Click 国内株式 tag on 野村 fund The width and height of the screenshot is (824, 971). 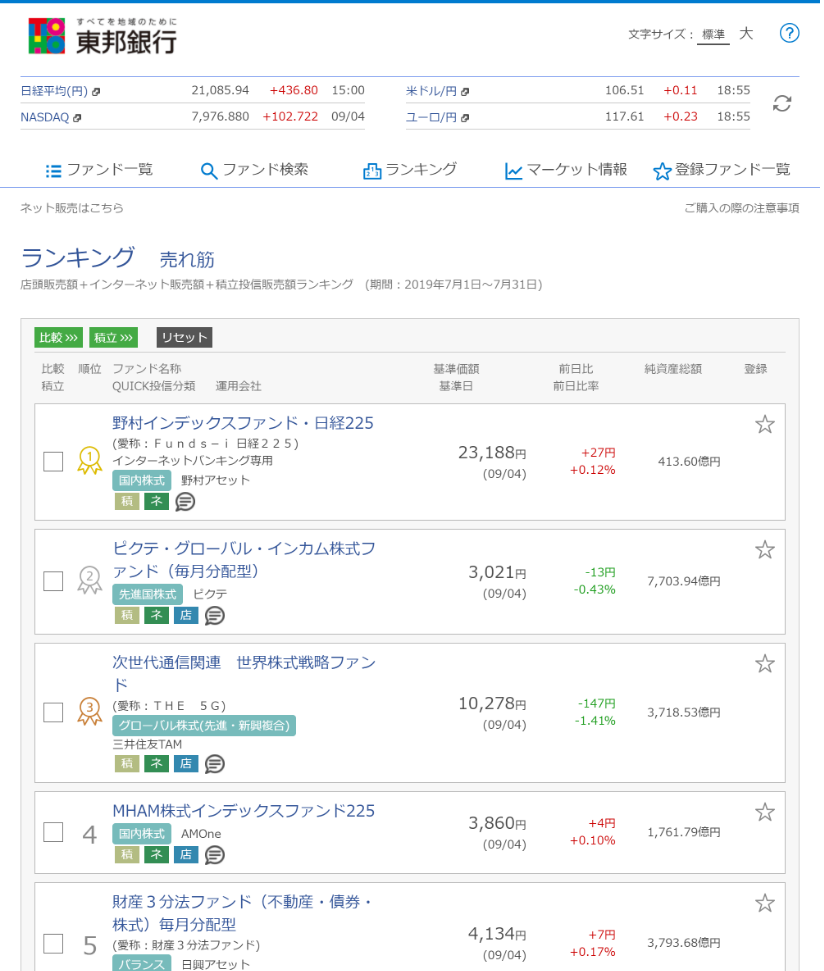click(142, 480)
